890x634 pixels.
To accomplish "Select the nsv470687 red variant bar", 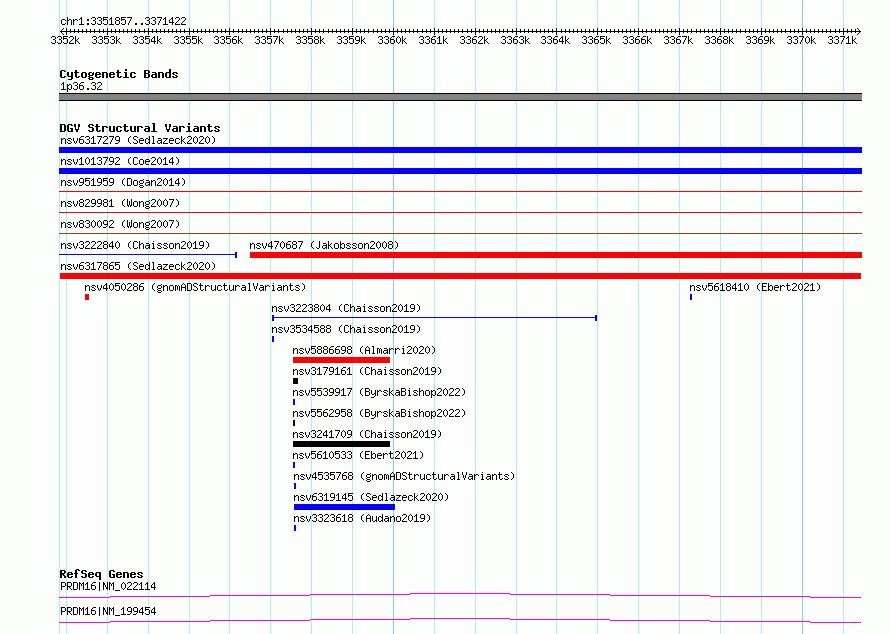I will [x=556, y=255].
